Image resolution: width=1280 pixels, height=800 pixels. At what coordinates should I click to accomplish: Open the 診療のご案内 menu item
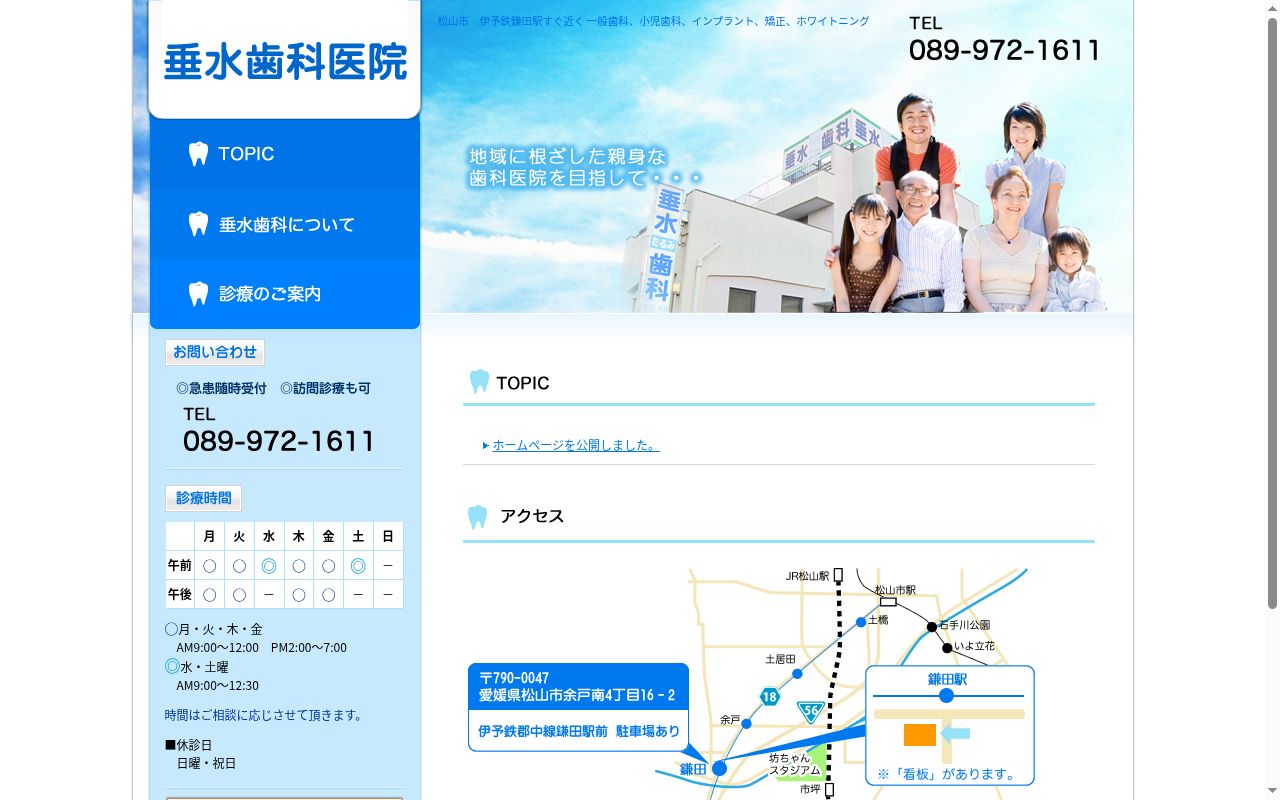pyautogui.click(x=285, y=294)
